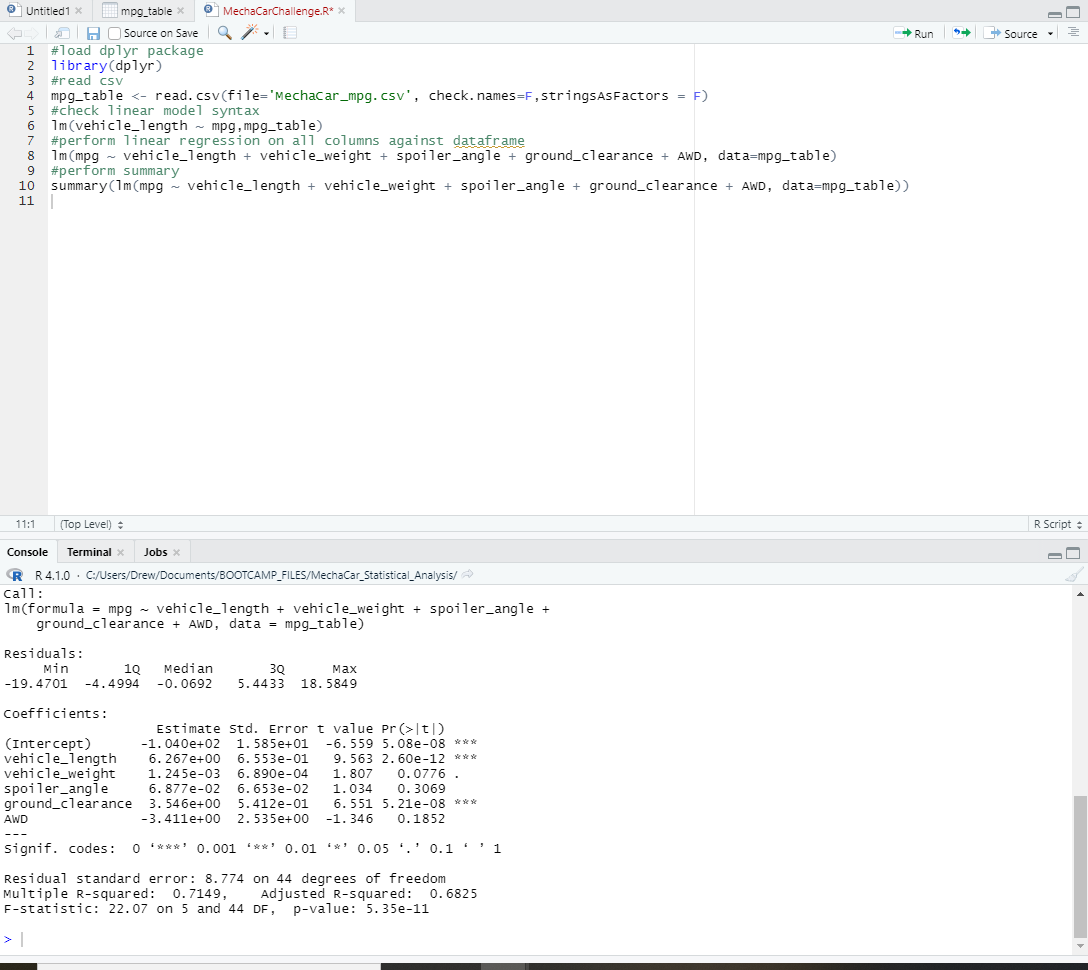Click the underlined word dataframe in line 7

tap(488, 141)
